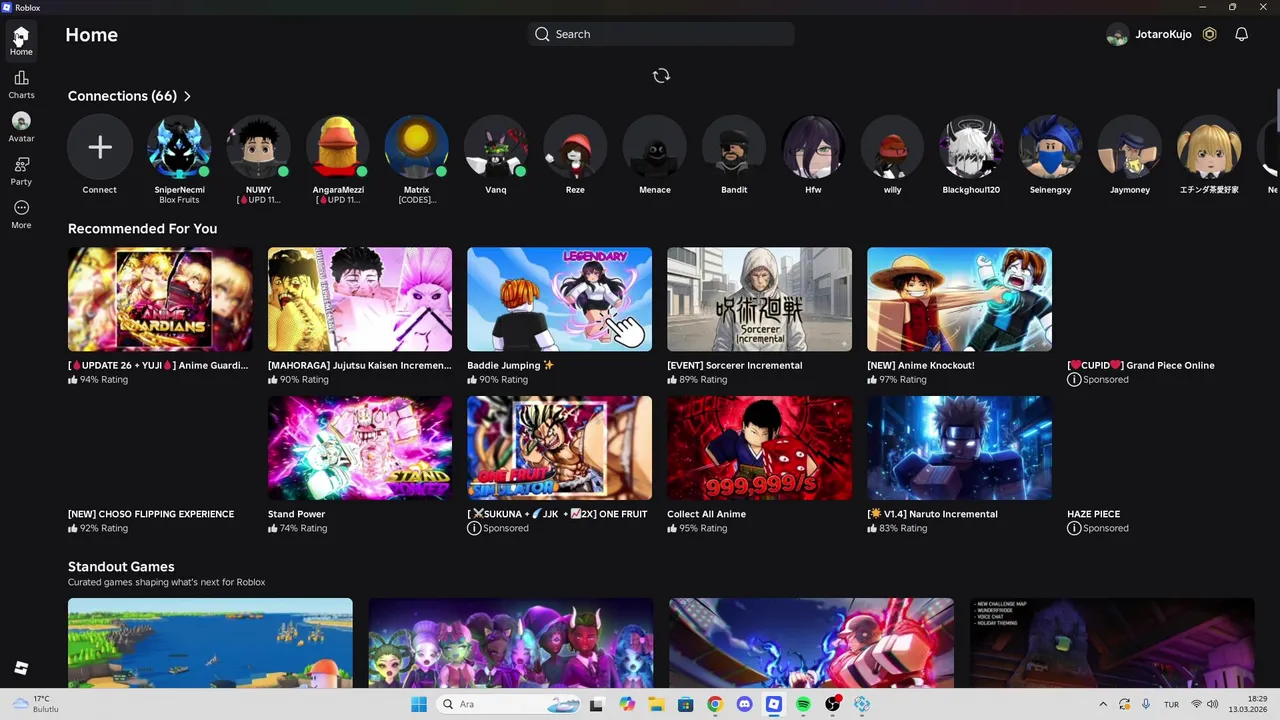Open the fourth Standout Games challenge map thumbnail

(x=1112, y=643)
